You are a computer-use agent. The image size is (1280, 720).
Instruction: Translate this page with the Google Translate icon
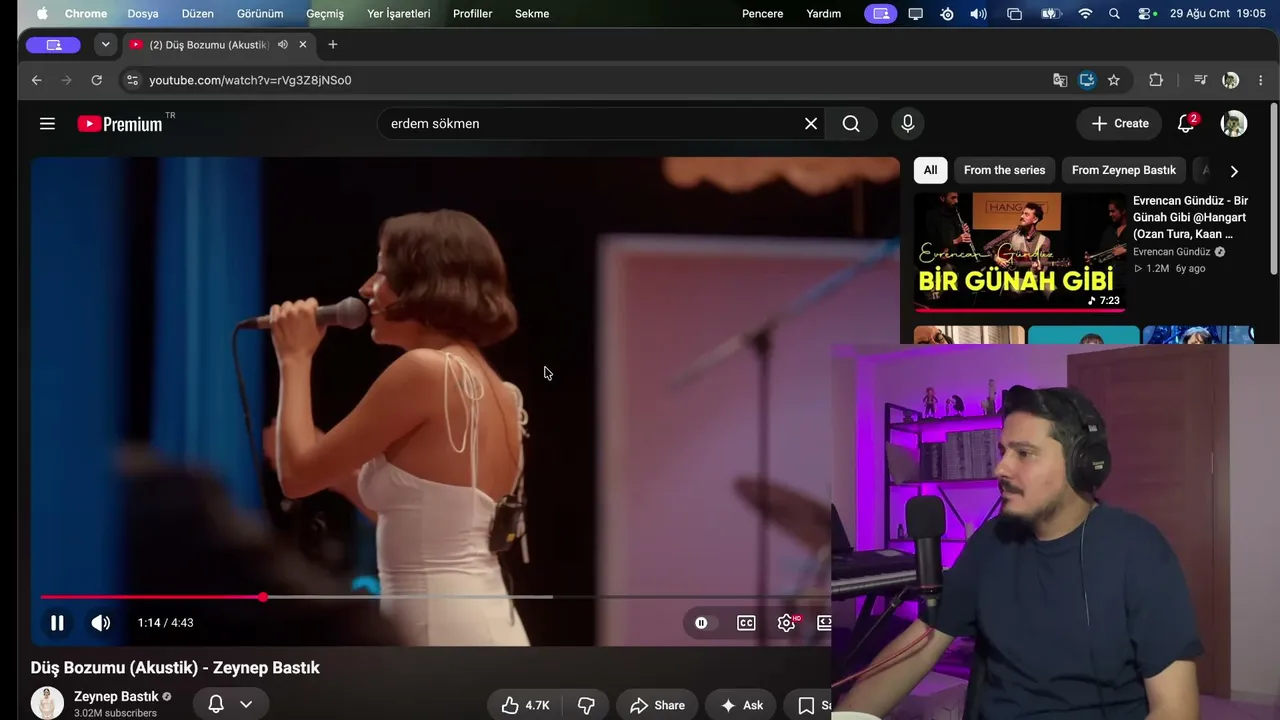coord(1060,80)
